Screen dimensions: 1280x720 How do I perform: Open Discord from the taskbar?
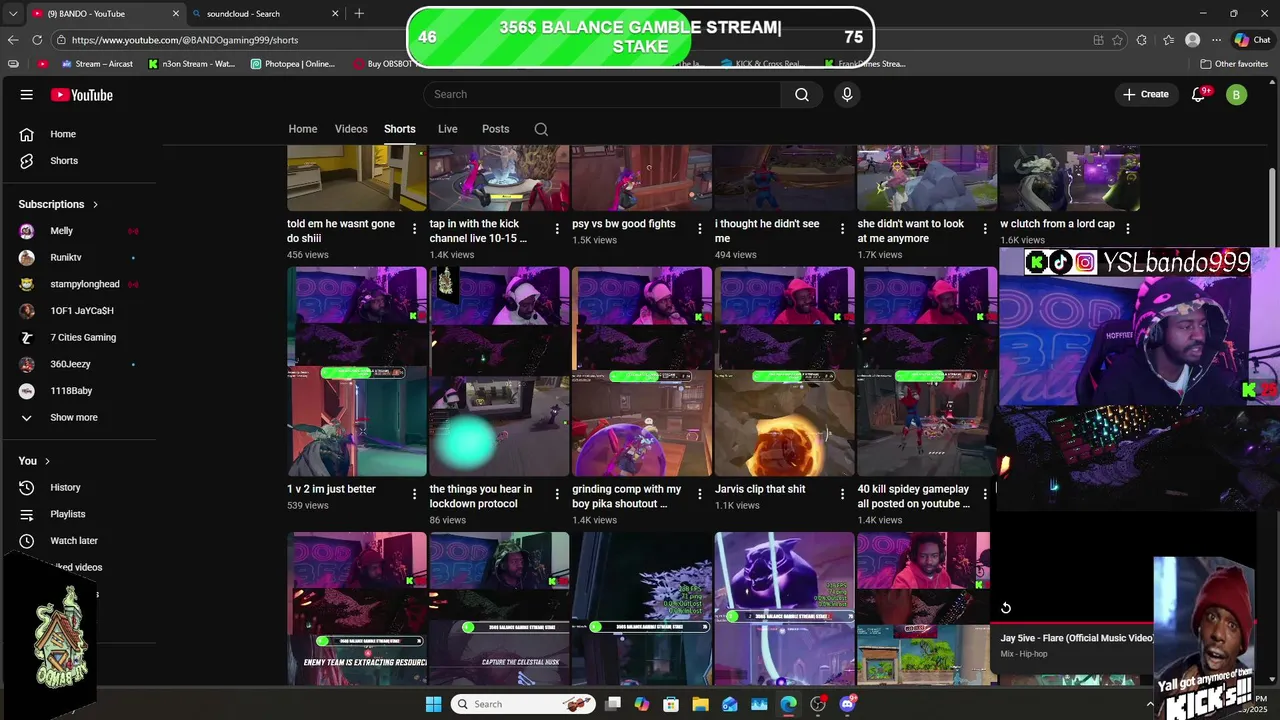(848, 704)
